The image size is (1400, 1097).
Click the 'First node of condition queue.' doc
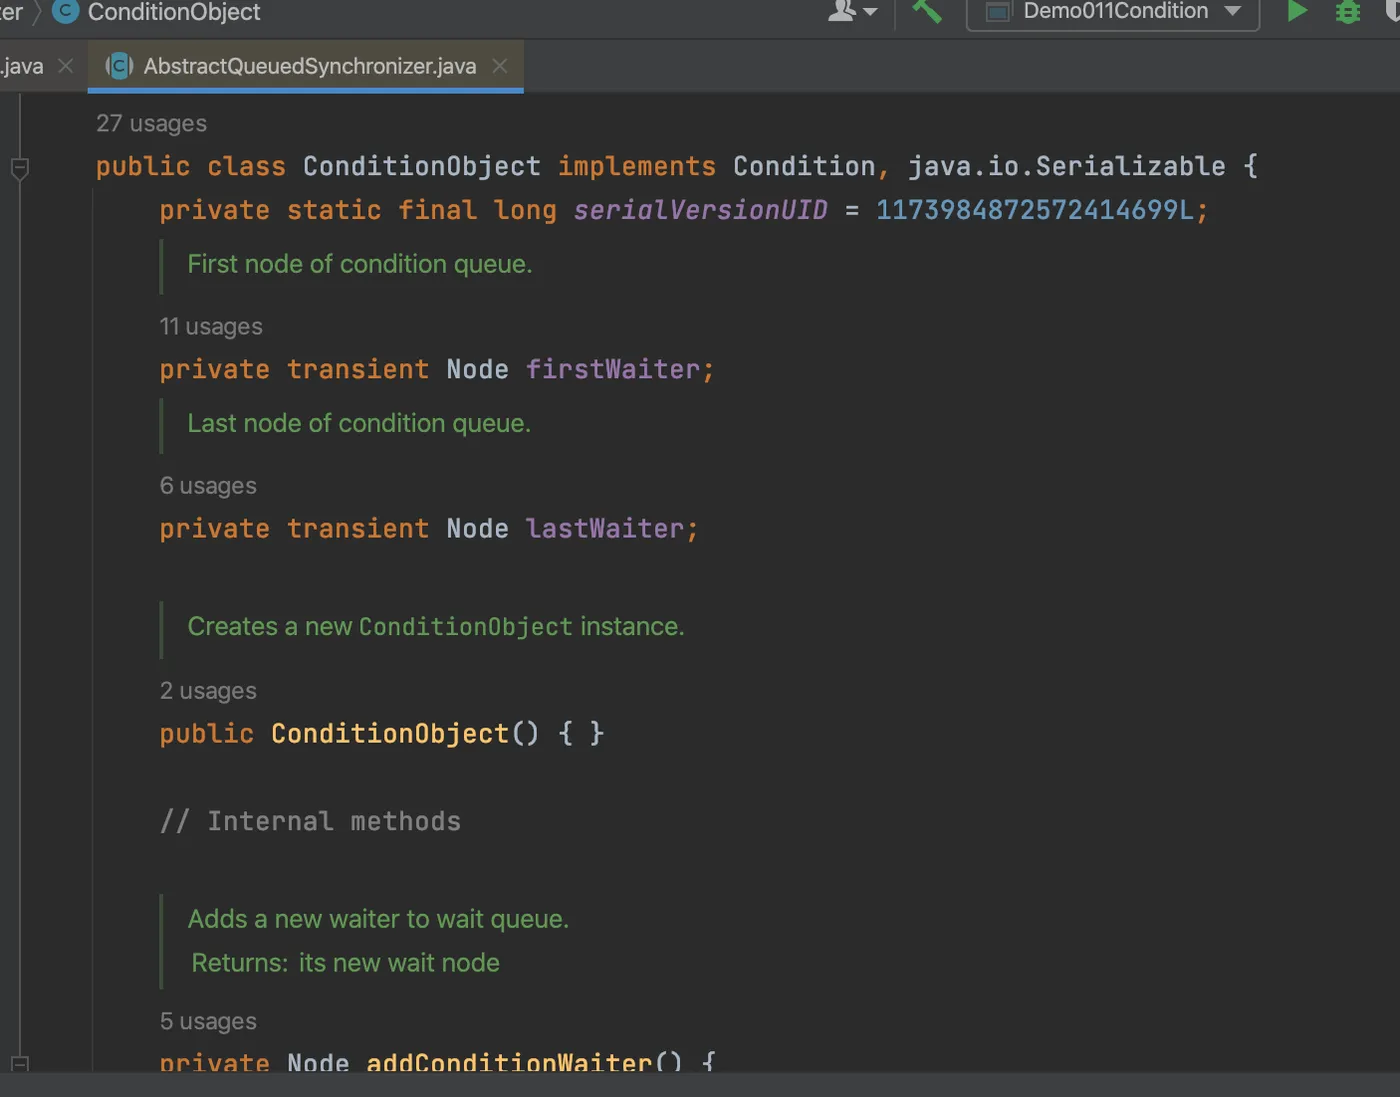tap(360, 264)
